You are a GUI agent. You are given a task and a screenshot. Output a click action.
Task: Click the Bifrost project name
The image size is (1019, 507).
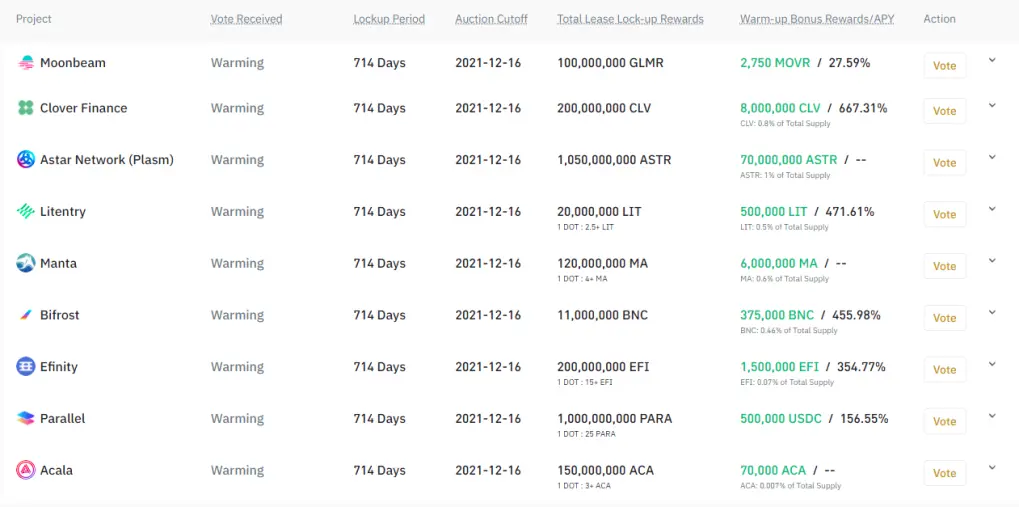coord(60,315)
